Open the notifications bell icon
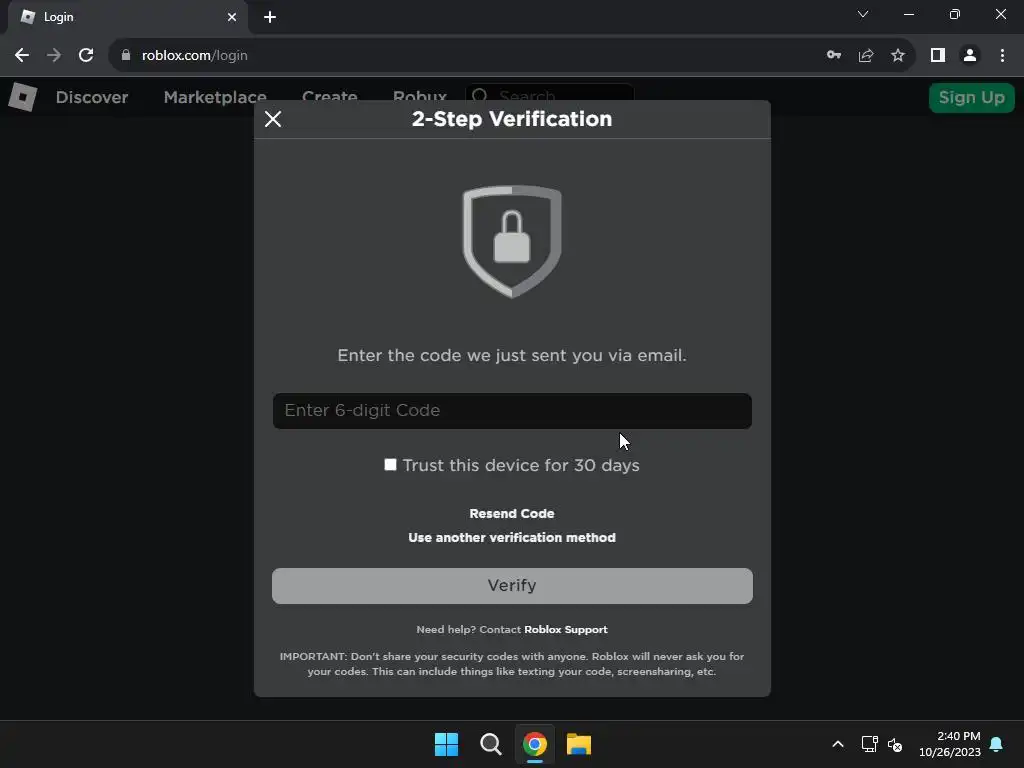Viewport: 1024px width, 768px height. (x=996, y=744)
